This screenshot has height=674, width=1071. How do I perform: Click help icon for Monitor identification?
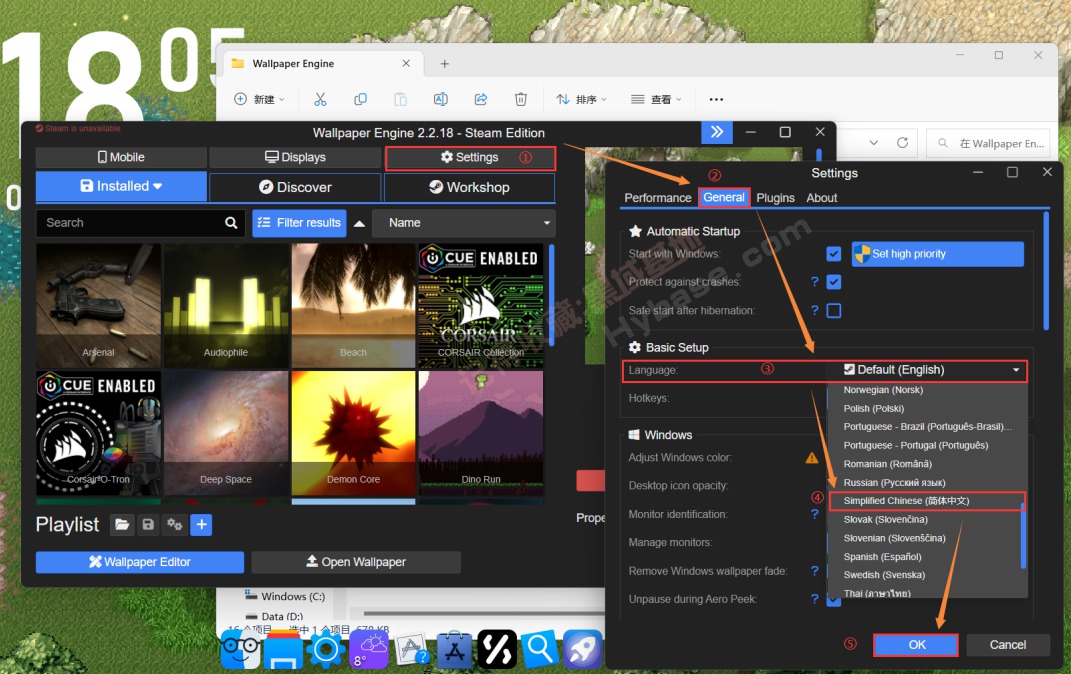coord(814,514)
